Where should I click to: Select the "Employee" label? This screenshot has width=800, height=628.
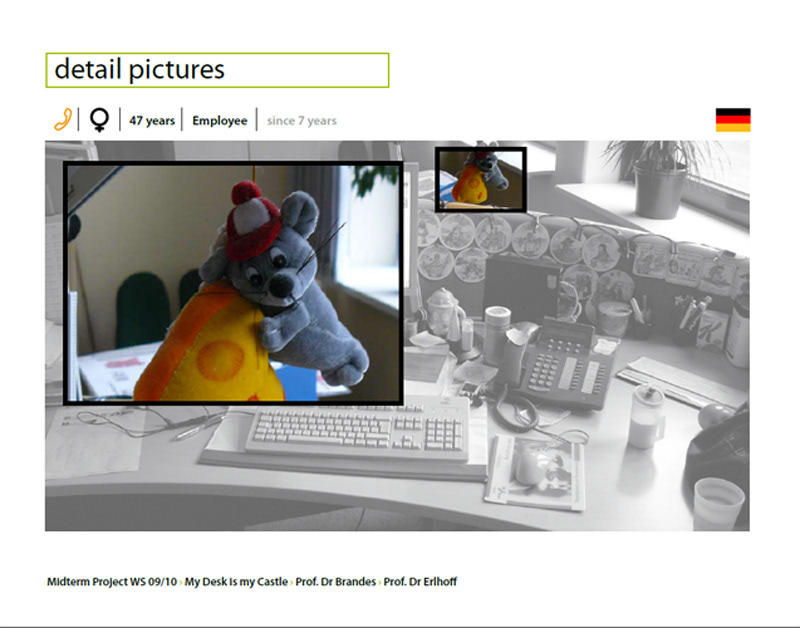click(219, 121)
